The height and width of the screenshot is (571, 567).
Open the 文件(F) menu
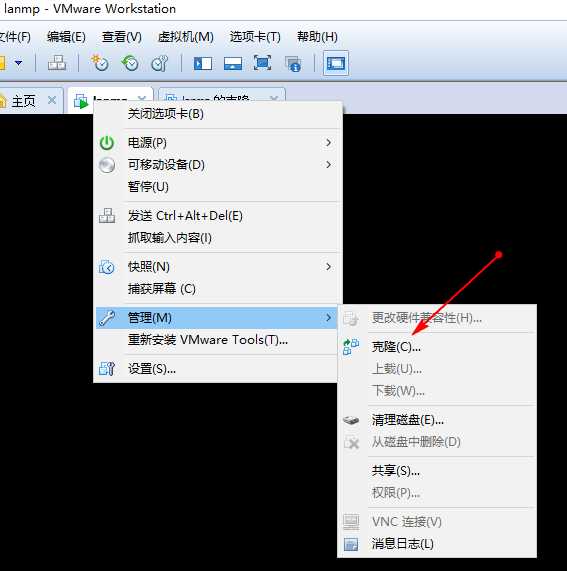tap(15, 37)
